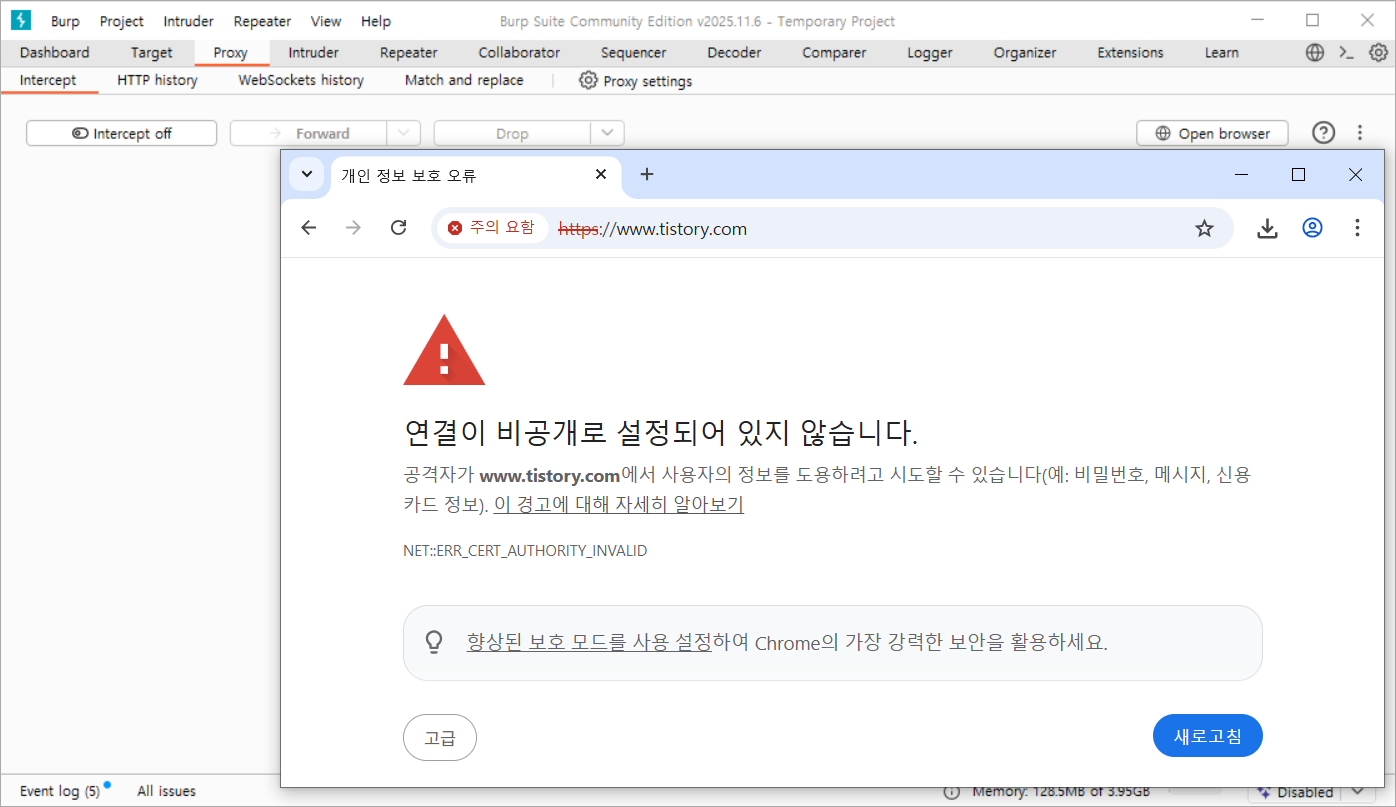This screenshot has height=807, width=1396.
Task: Click the Proxy settings gear icon
Action: pos(588,81)
